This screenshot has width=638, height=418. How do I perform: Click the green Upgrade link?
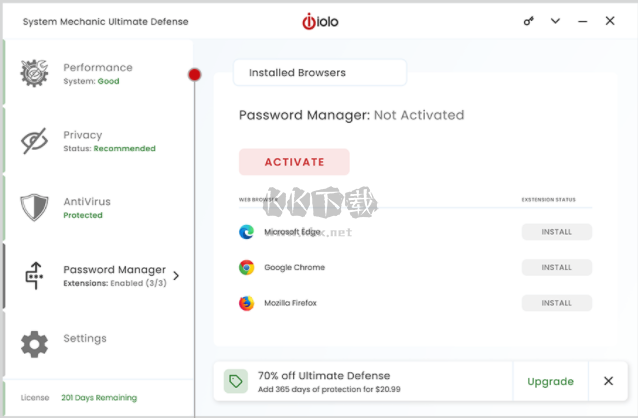coord(551,381)
